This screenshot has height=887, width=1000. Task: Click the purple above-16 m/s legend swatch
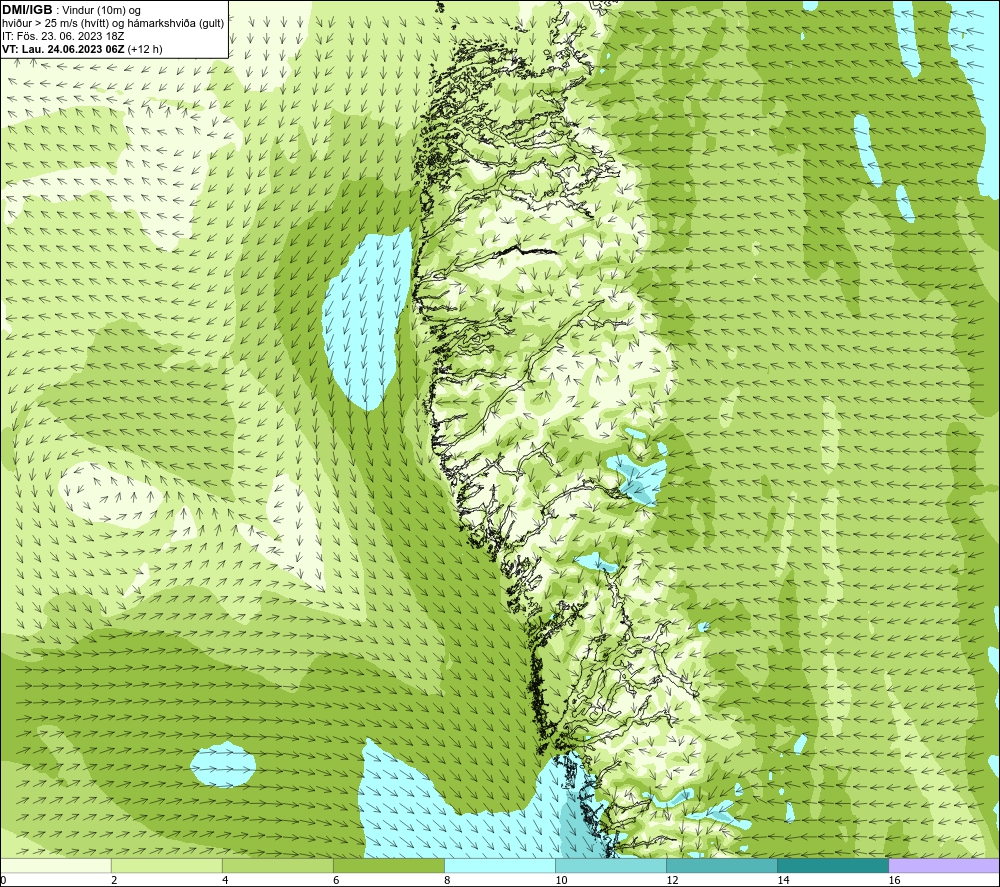coord(944,865)
